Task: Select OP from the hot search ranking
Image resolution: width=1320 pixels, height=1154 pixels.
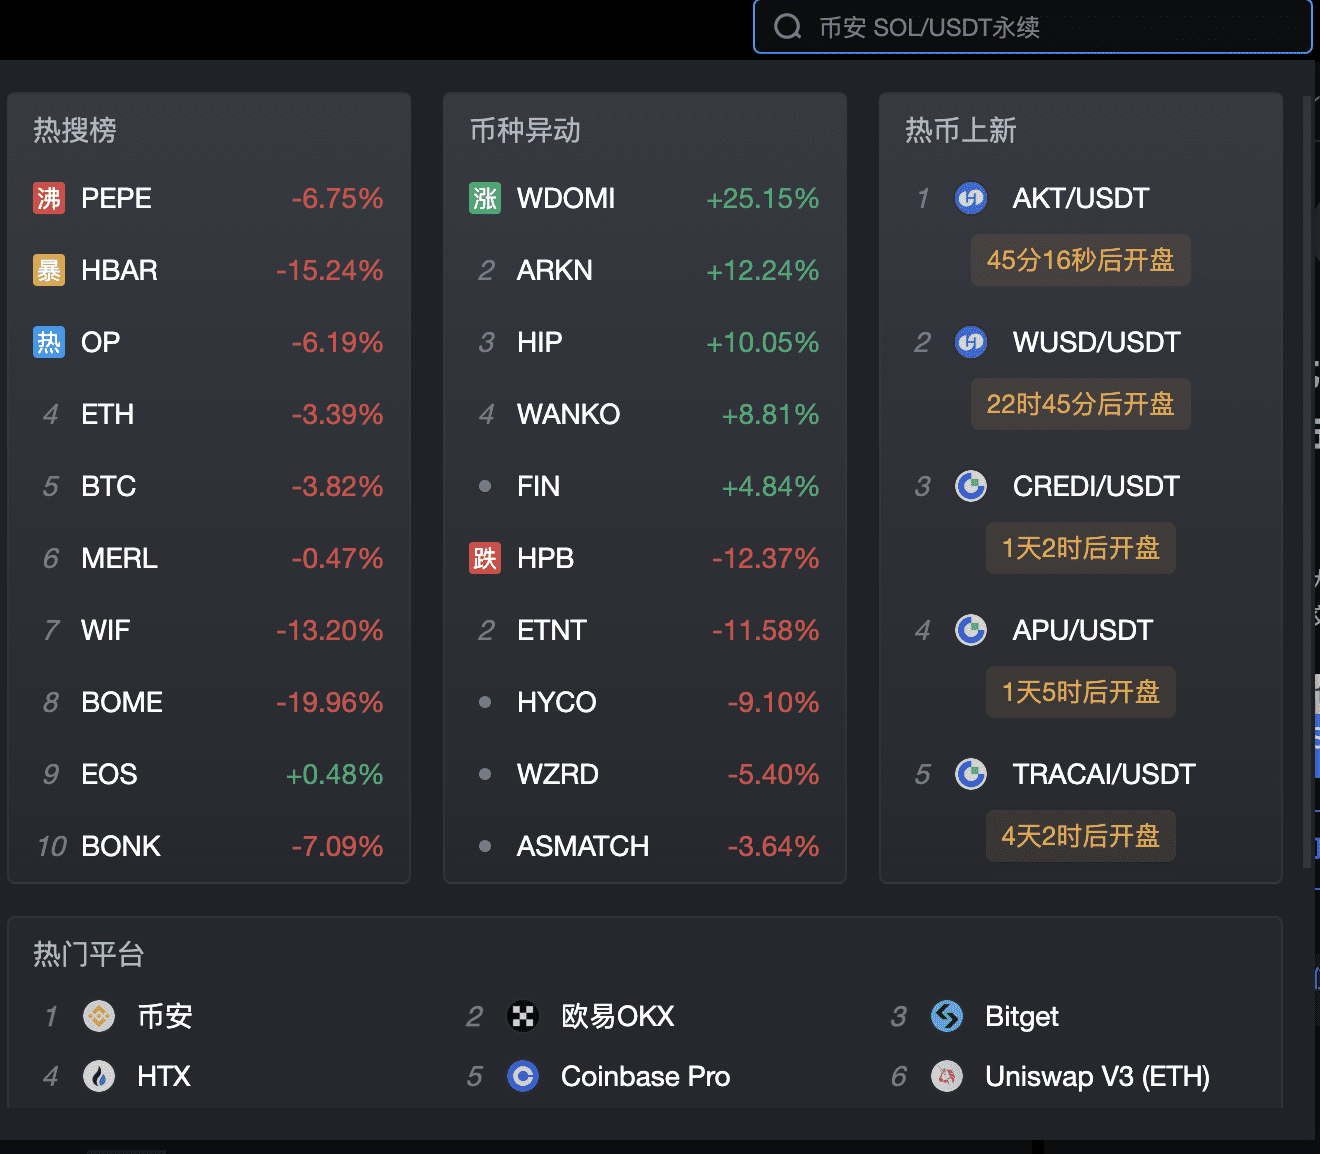Action: (209, 342)
